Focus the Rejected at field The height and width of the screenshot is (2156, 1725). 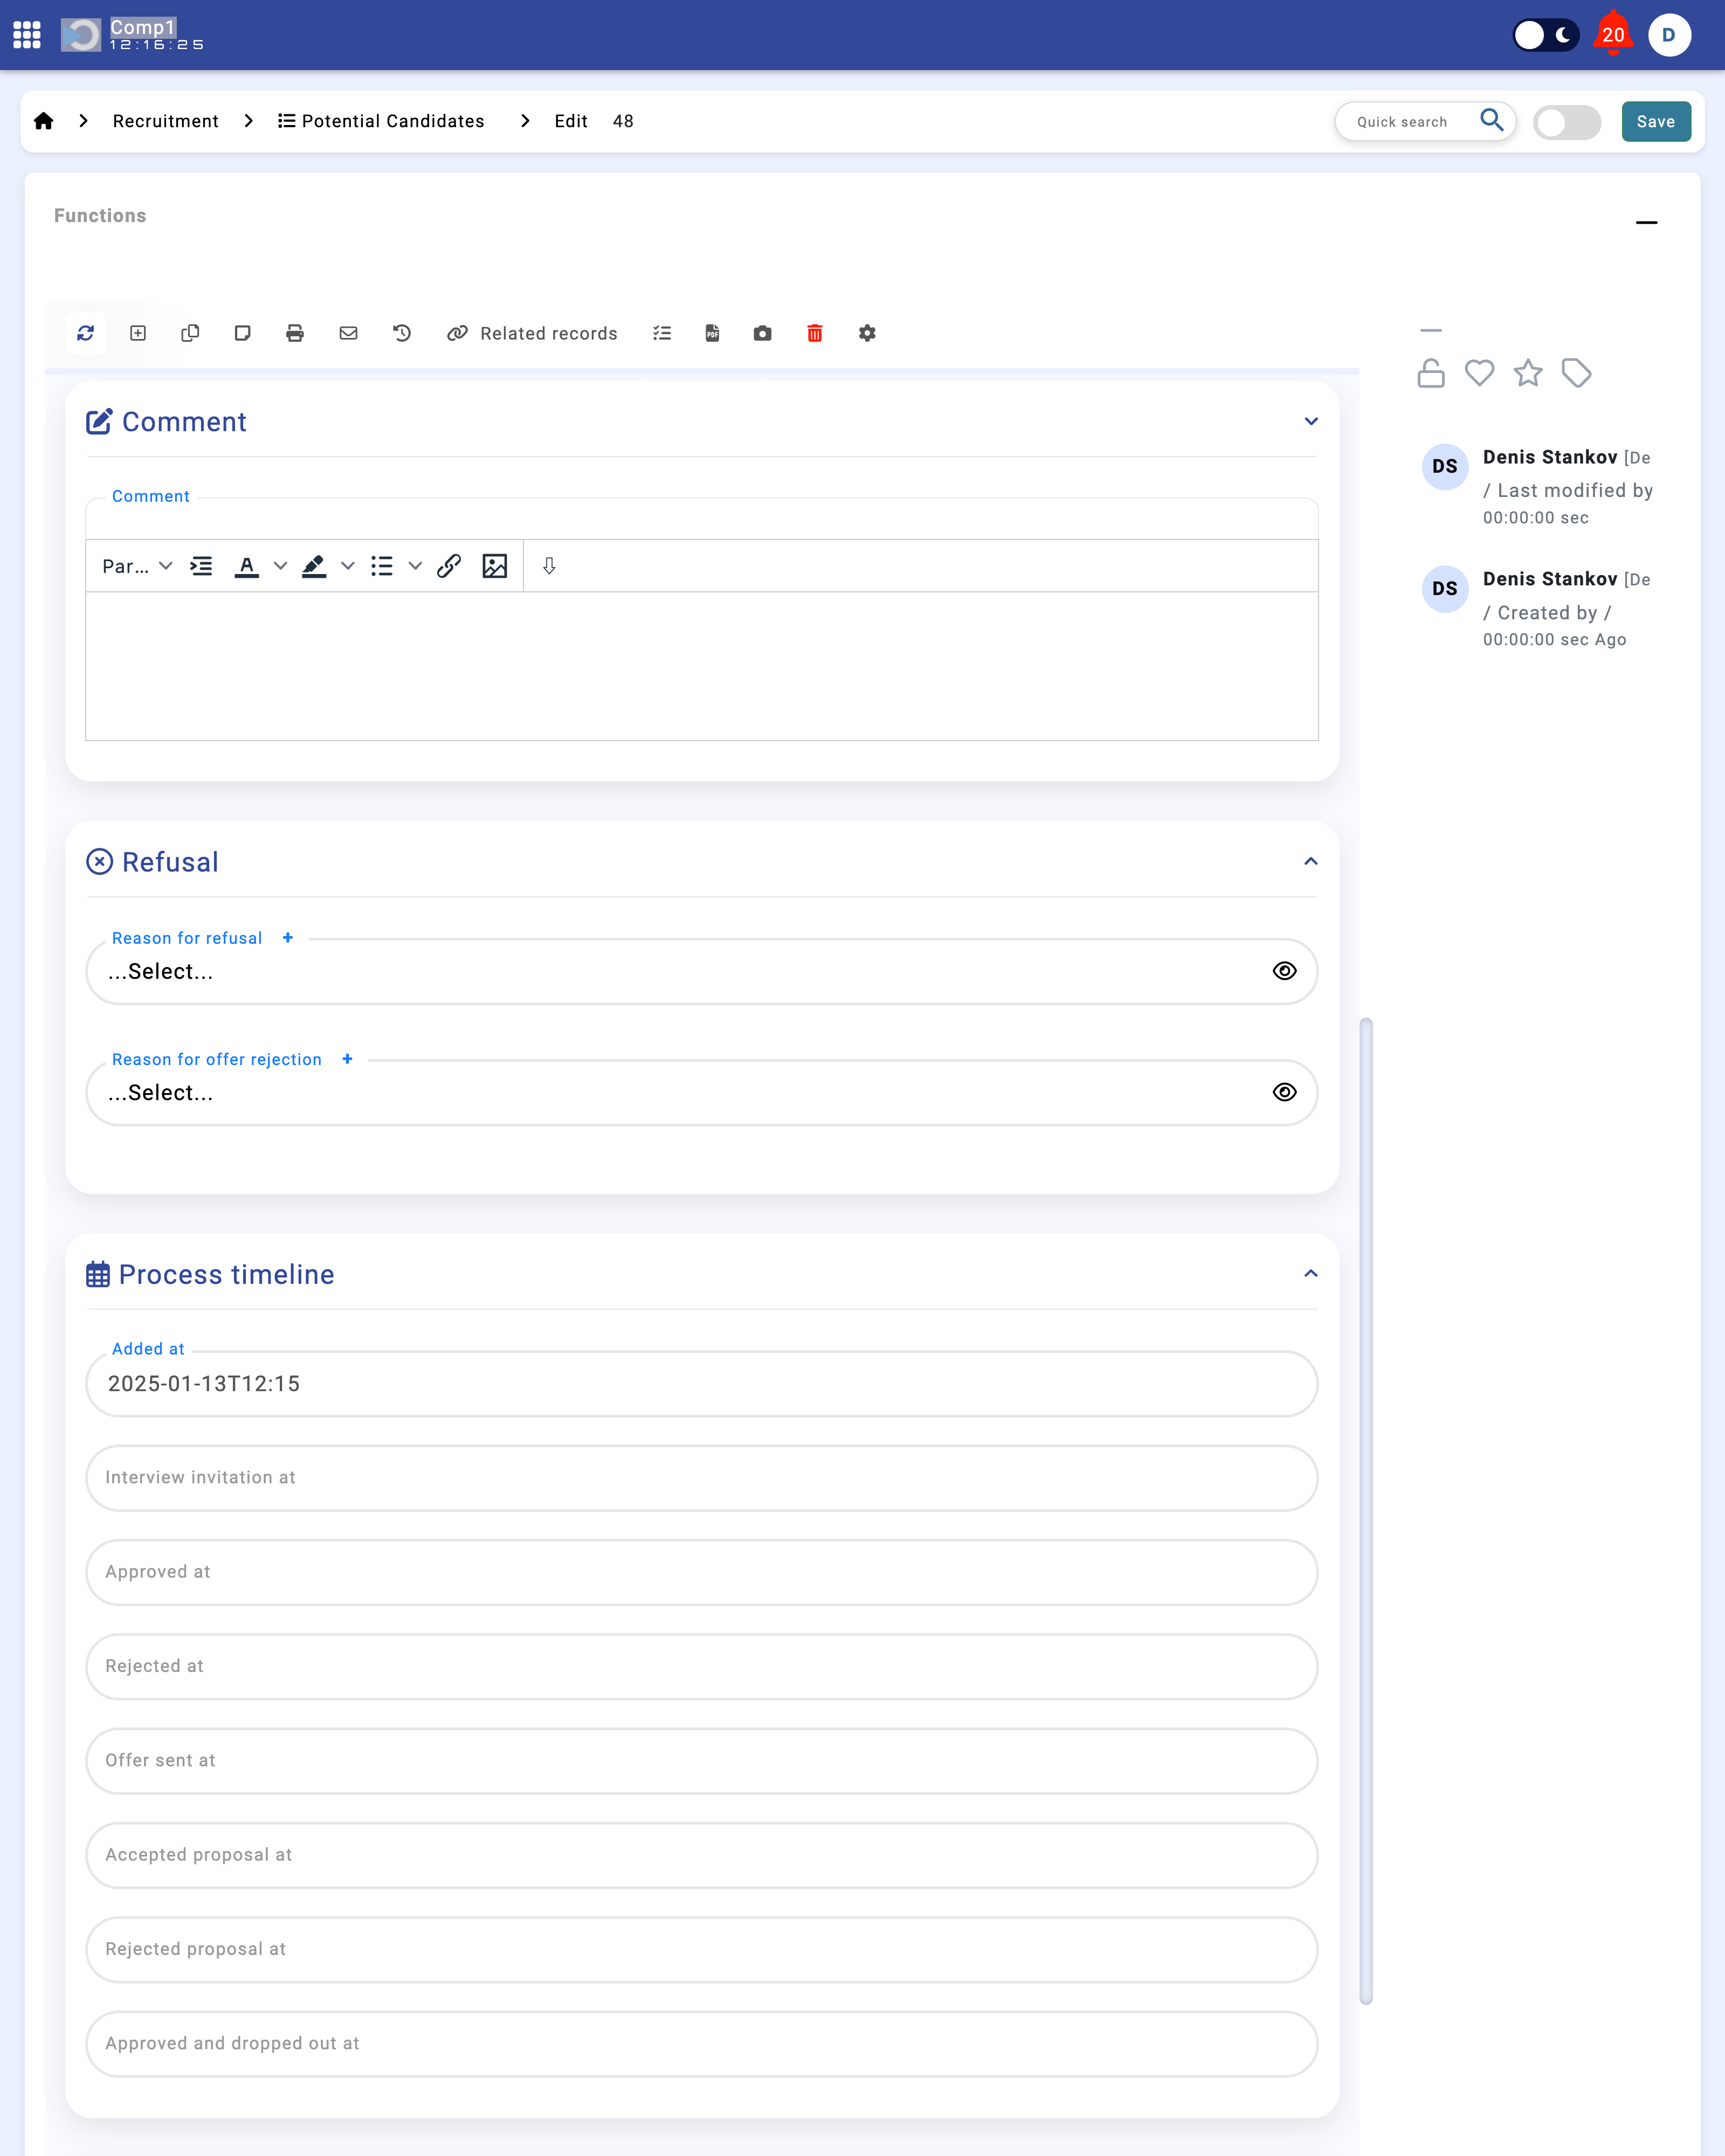tap(701, 1666)
